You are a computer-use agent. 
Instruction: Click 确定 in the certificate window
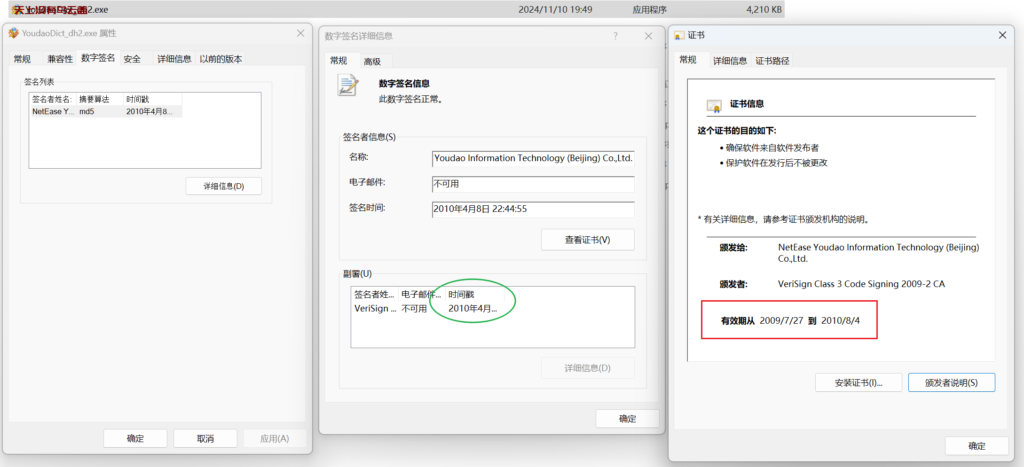(977, 446)
